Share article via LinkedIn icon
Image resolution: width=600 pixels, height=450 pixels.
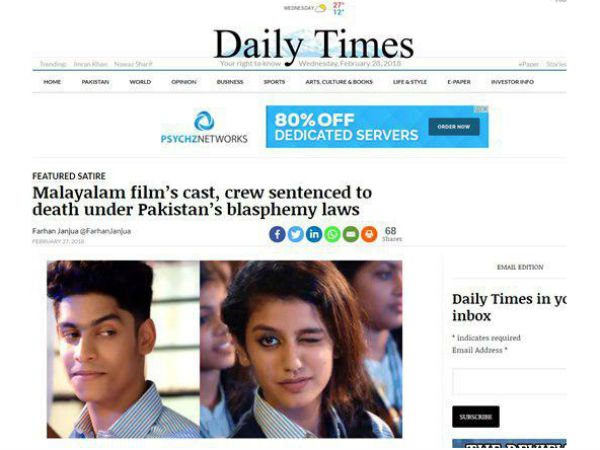[x=314, y=234]
